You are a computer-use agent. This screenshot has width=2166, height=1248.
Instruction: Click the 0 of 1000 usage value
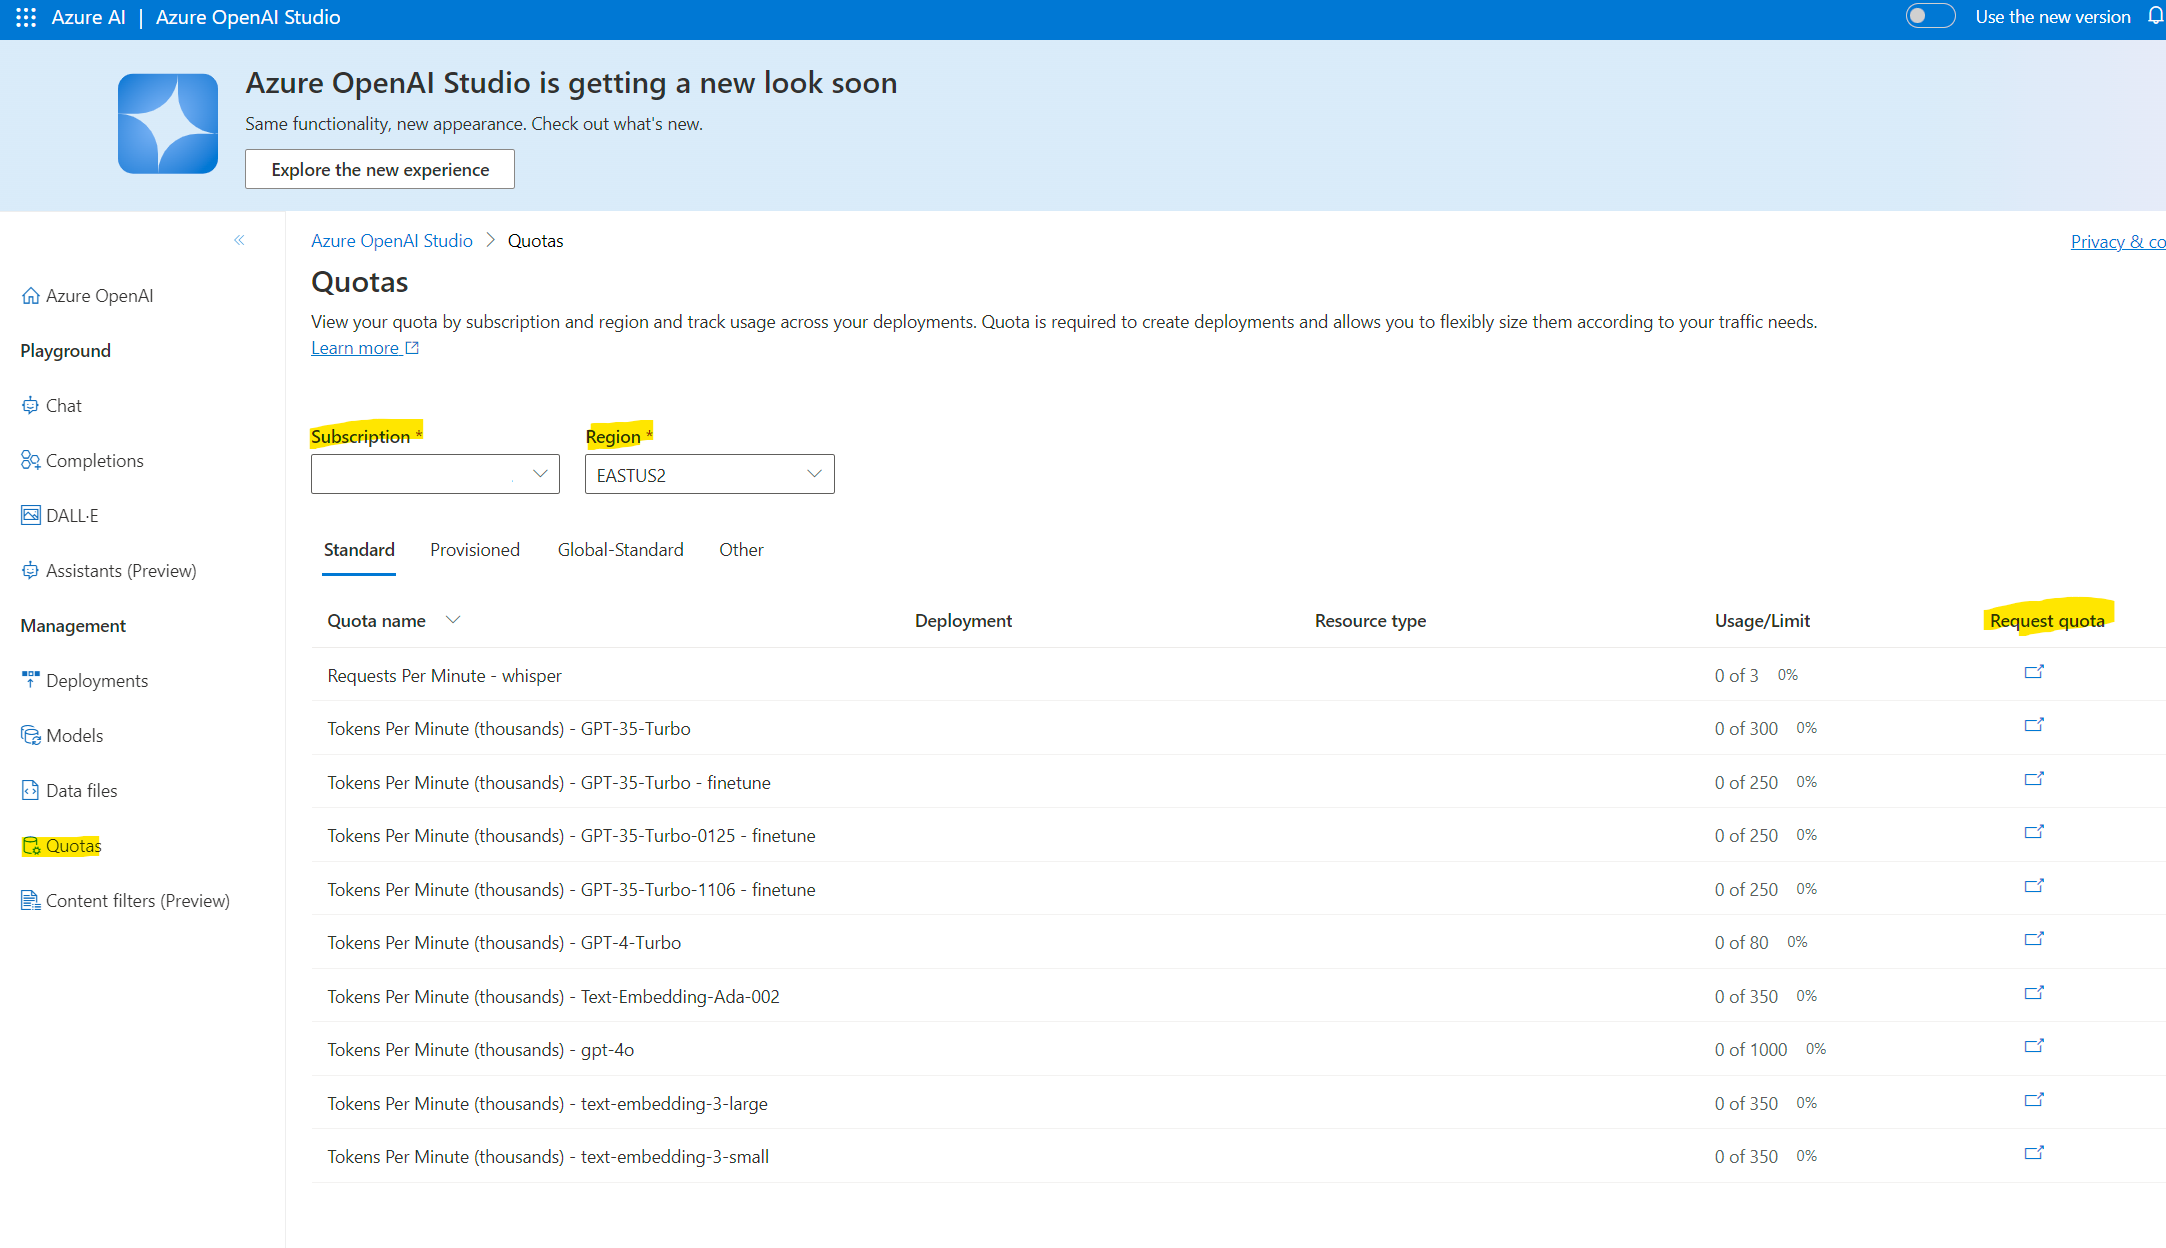[x=1751, y=1050]
